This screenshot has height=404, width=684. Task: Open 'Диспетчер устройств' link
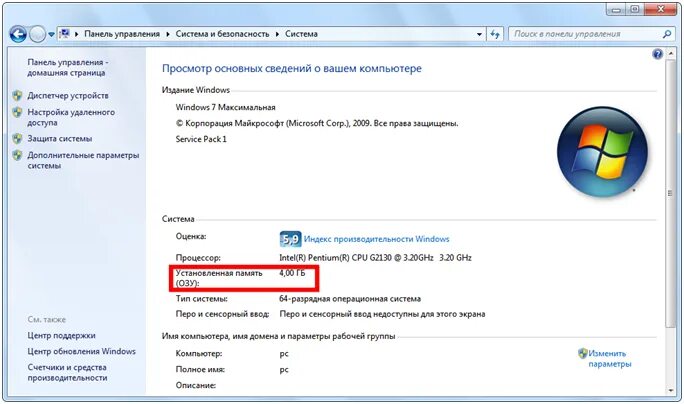tap(68, 96)
